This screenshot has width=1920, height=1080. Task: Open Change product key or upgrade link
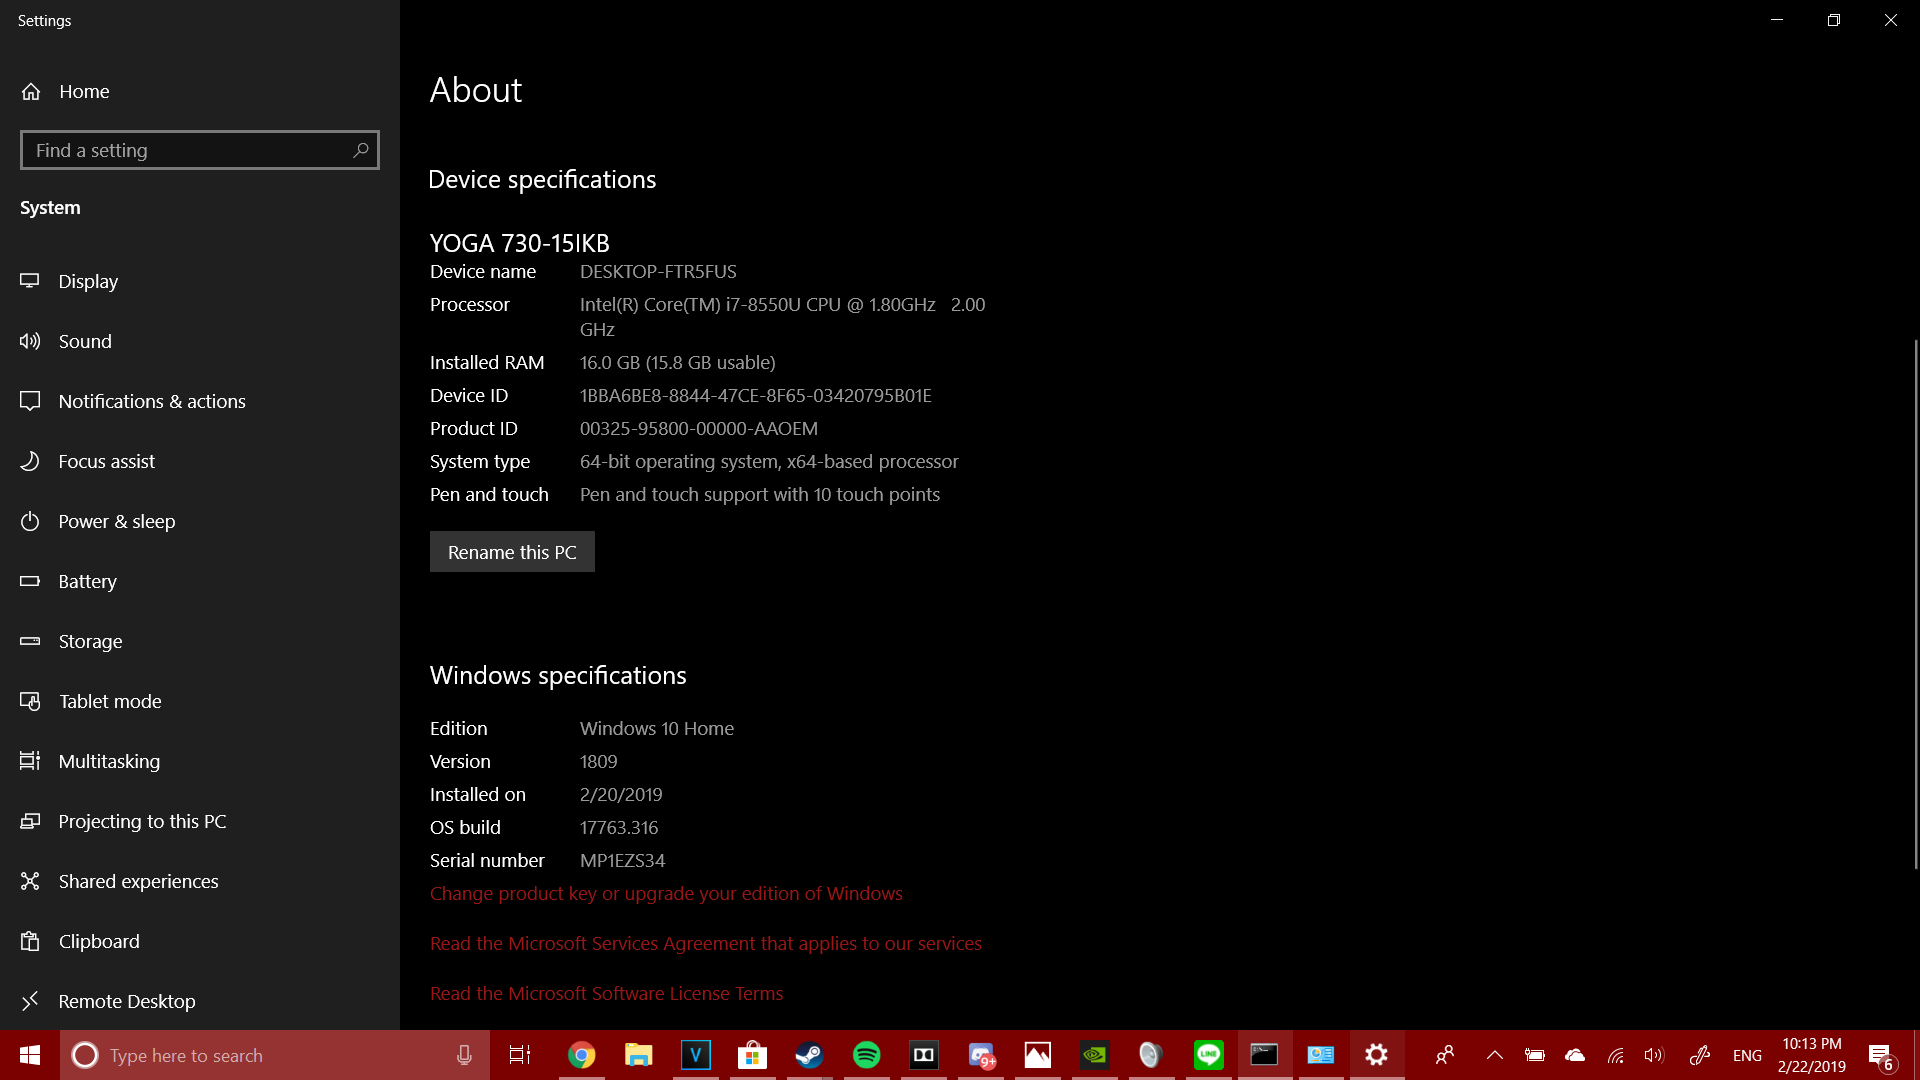[666, 893]
